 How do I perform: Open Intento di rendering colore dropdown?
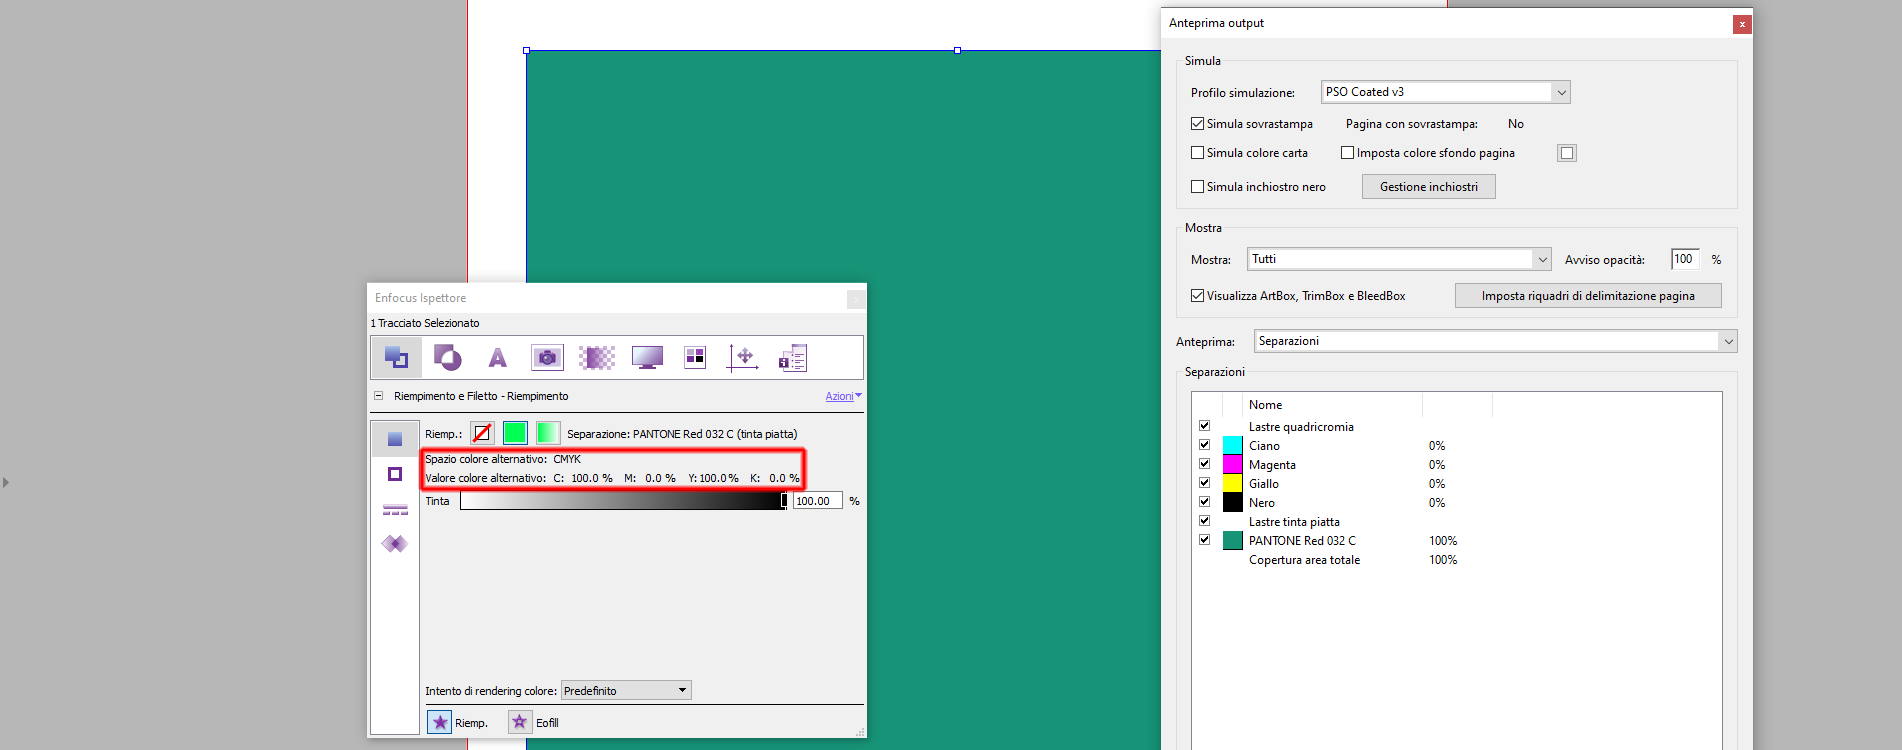click(x=626, y=691)
